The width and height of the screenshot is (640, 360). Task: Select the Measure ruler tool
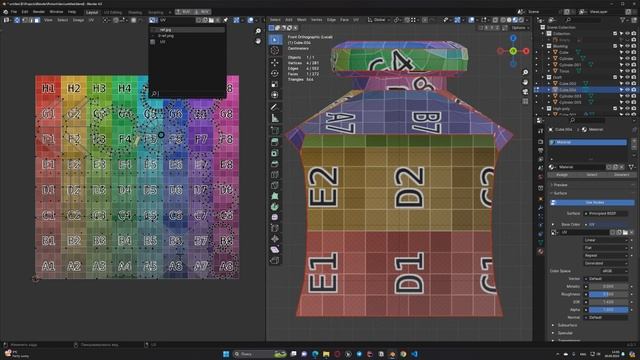point(275,118)
